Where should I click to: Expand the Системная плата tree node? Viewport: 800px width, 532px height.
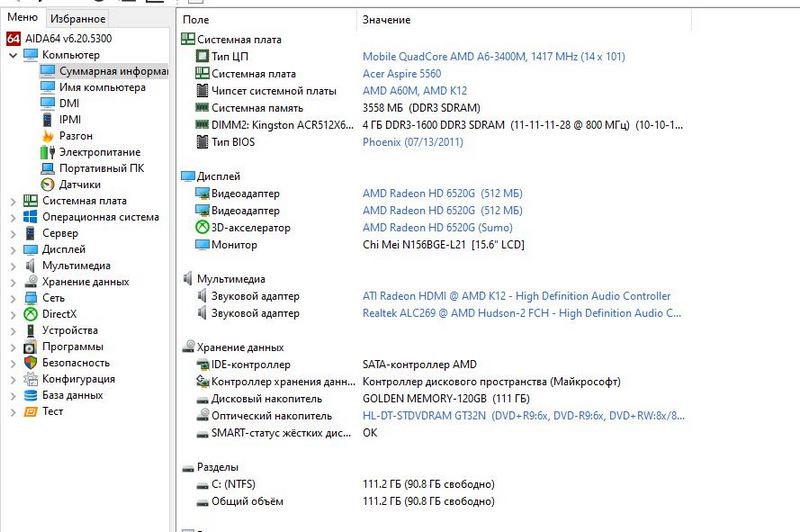(x=13, y=201)
